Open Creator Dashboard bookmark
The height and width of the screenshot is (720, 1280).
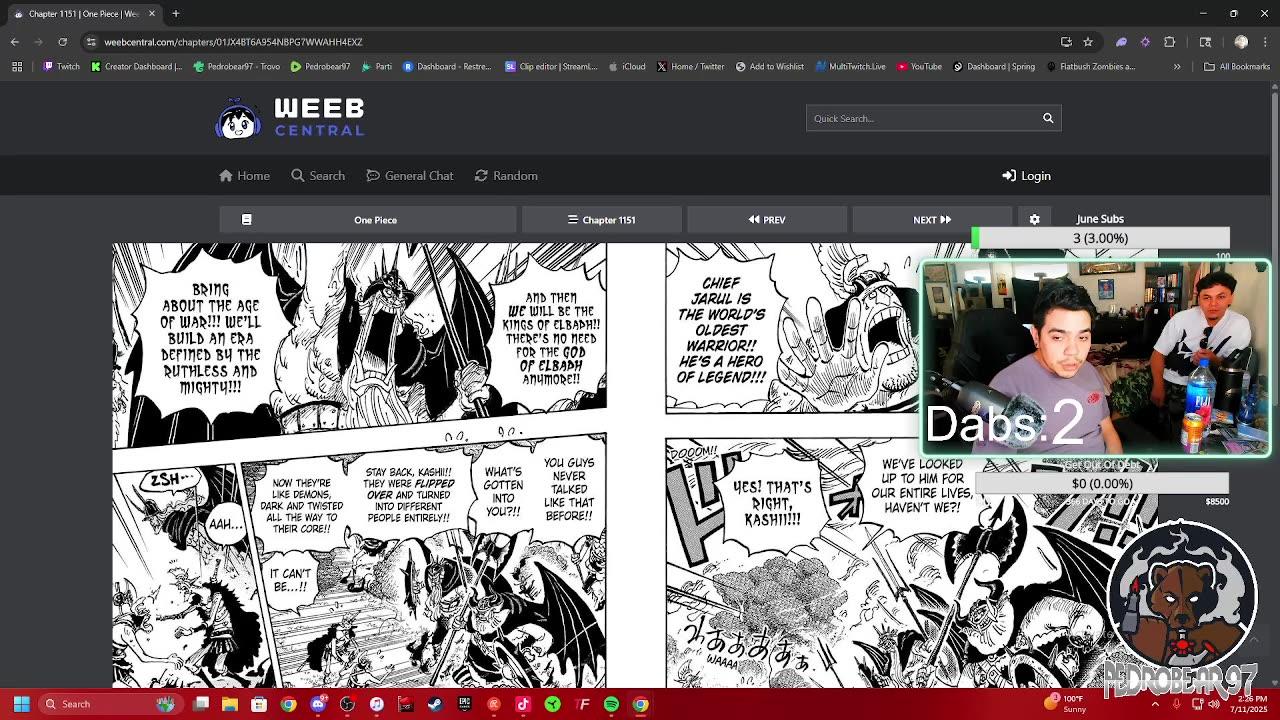pyautogui.click(x=136, y=67)
